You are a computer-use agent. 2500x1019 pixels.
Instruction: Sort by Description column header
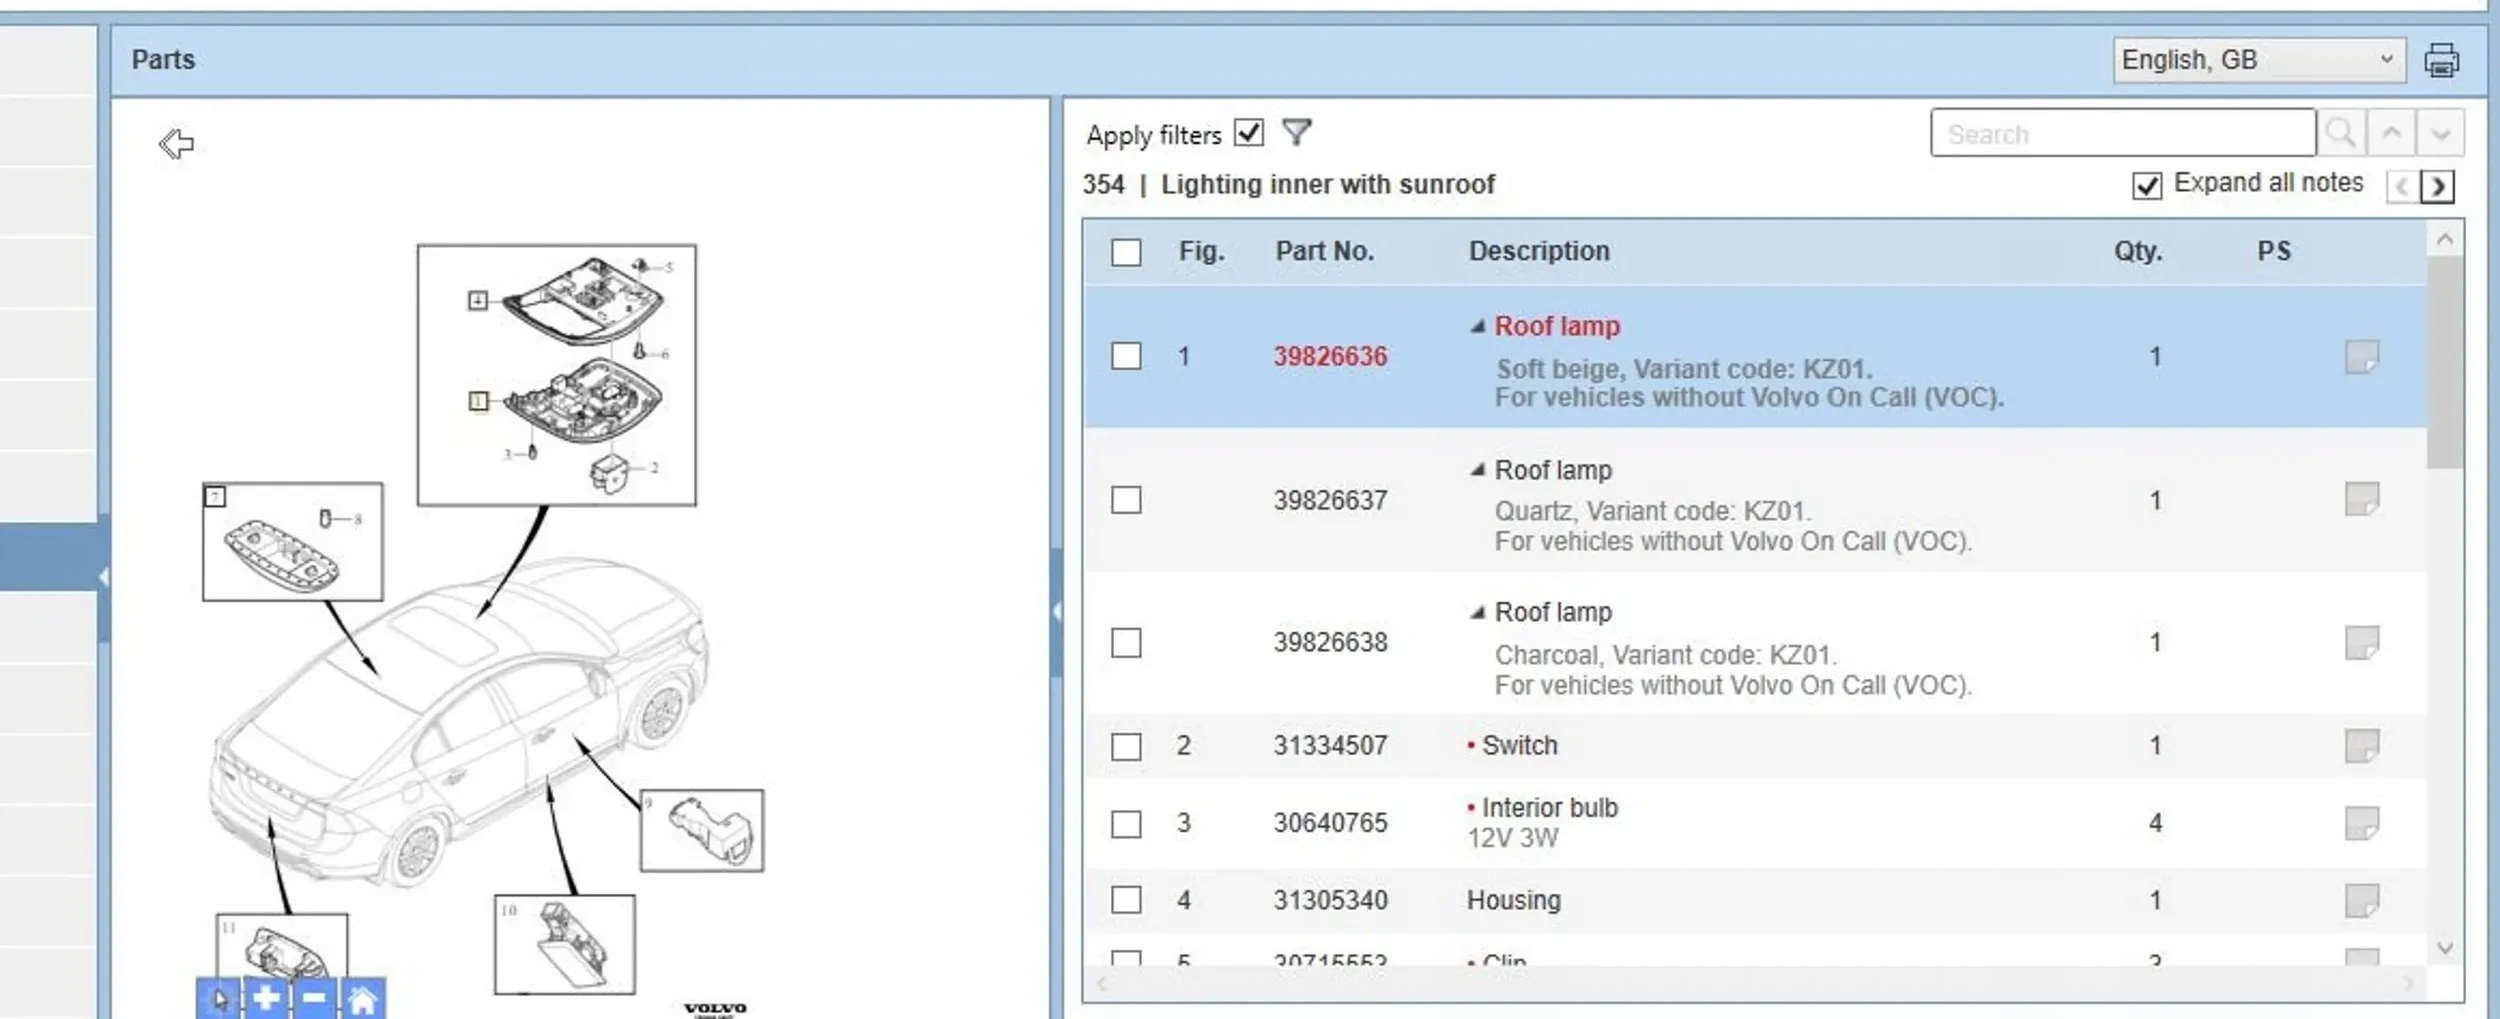(1538, 251)
